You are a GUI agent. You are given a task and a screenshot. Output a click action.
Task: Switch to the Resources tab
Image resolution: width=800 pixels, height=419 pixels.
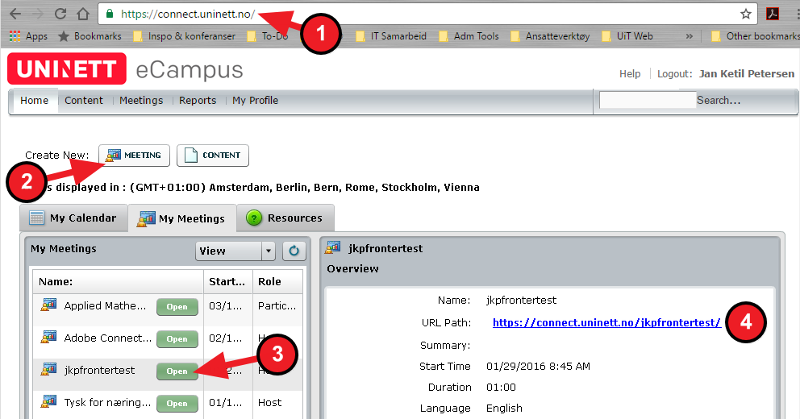[x=284, y=218]
